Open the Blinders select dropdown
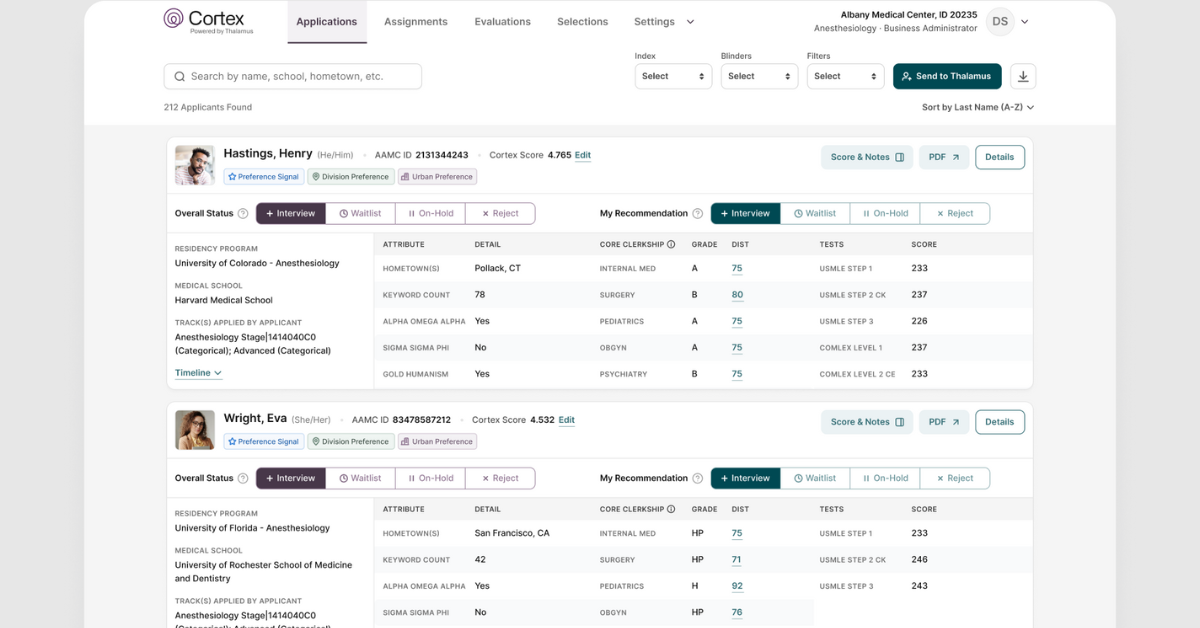This screenshot has height=628, width=1200. 759,76
